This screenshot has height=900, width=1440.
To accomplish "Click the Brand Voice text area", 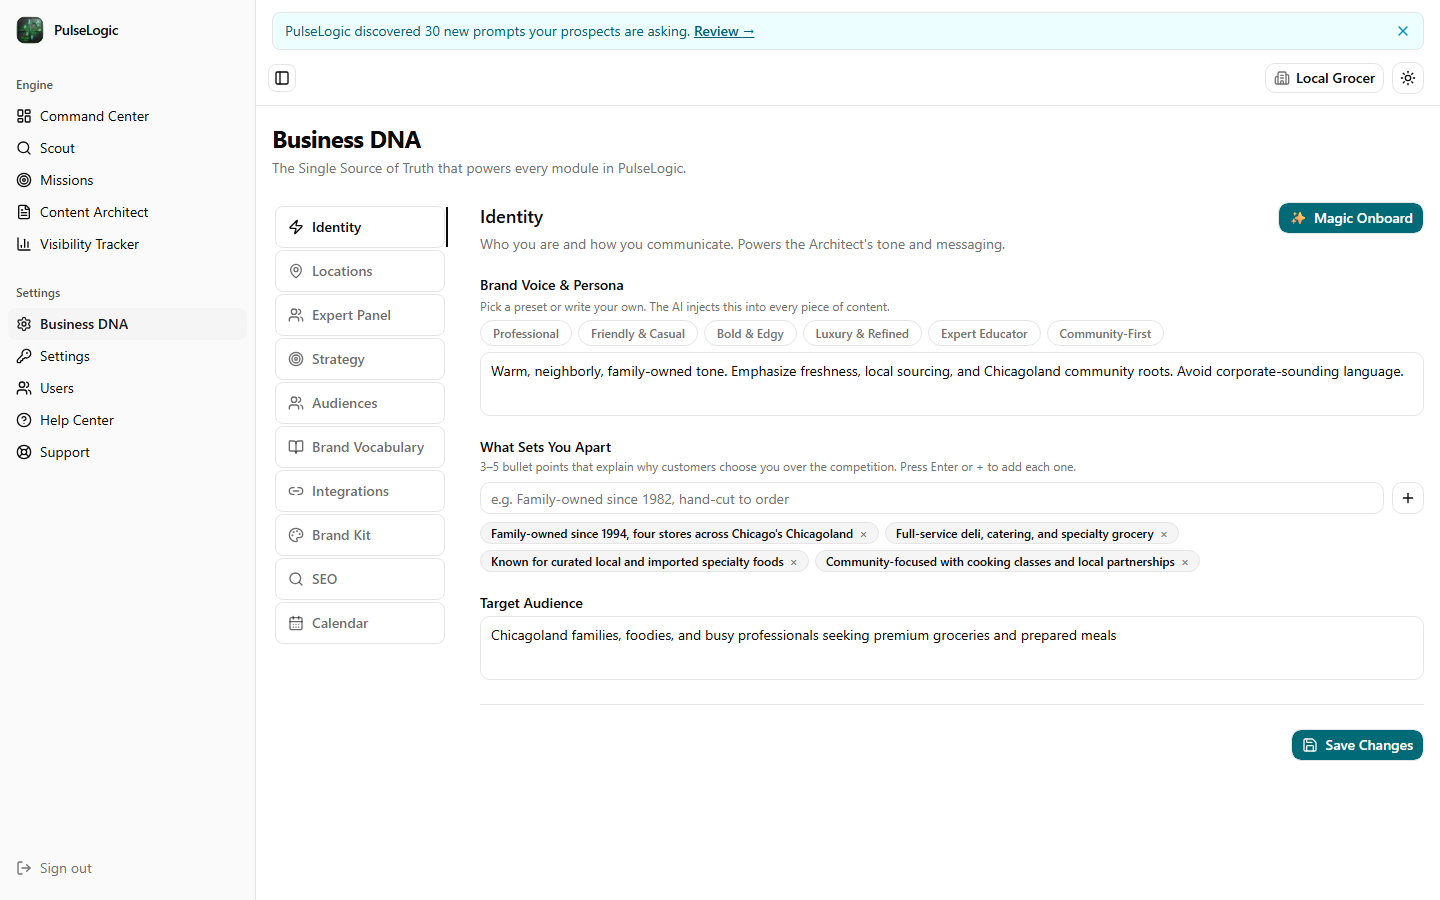I will [952, 384].
